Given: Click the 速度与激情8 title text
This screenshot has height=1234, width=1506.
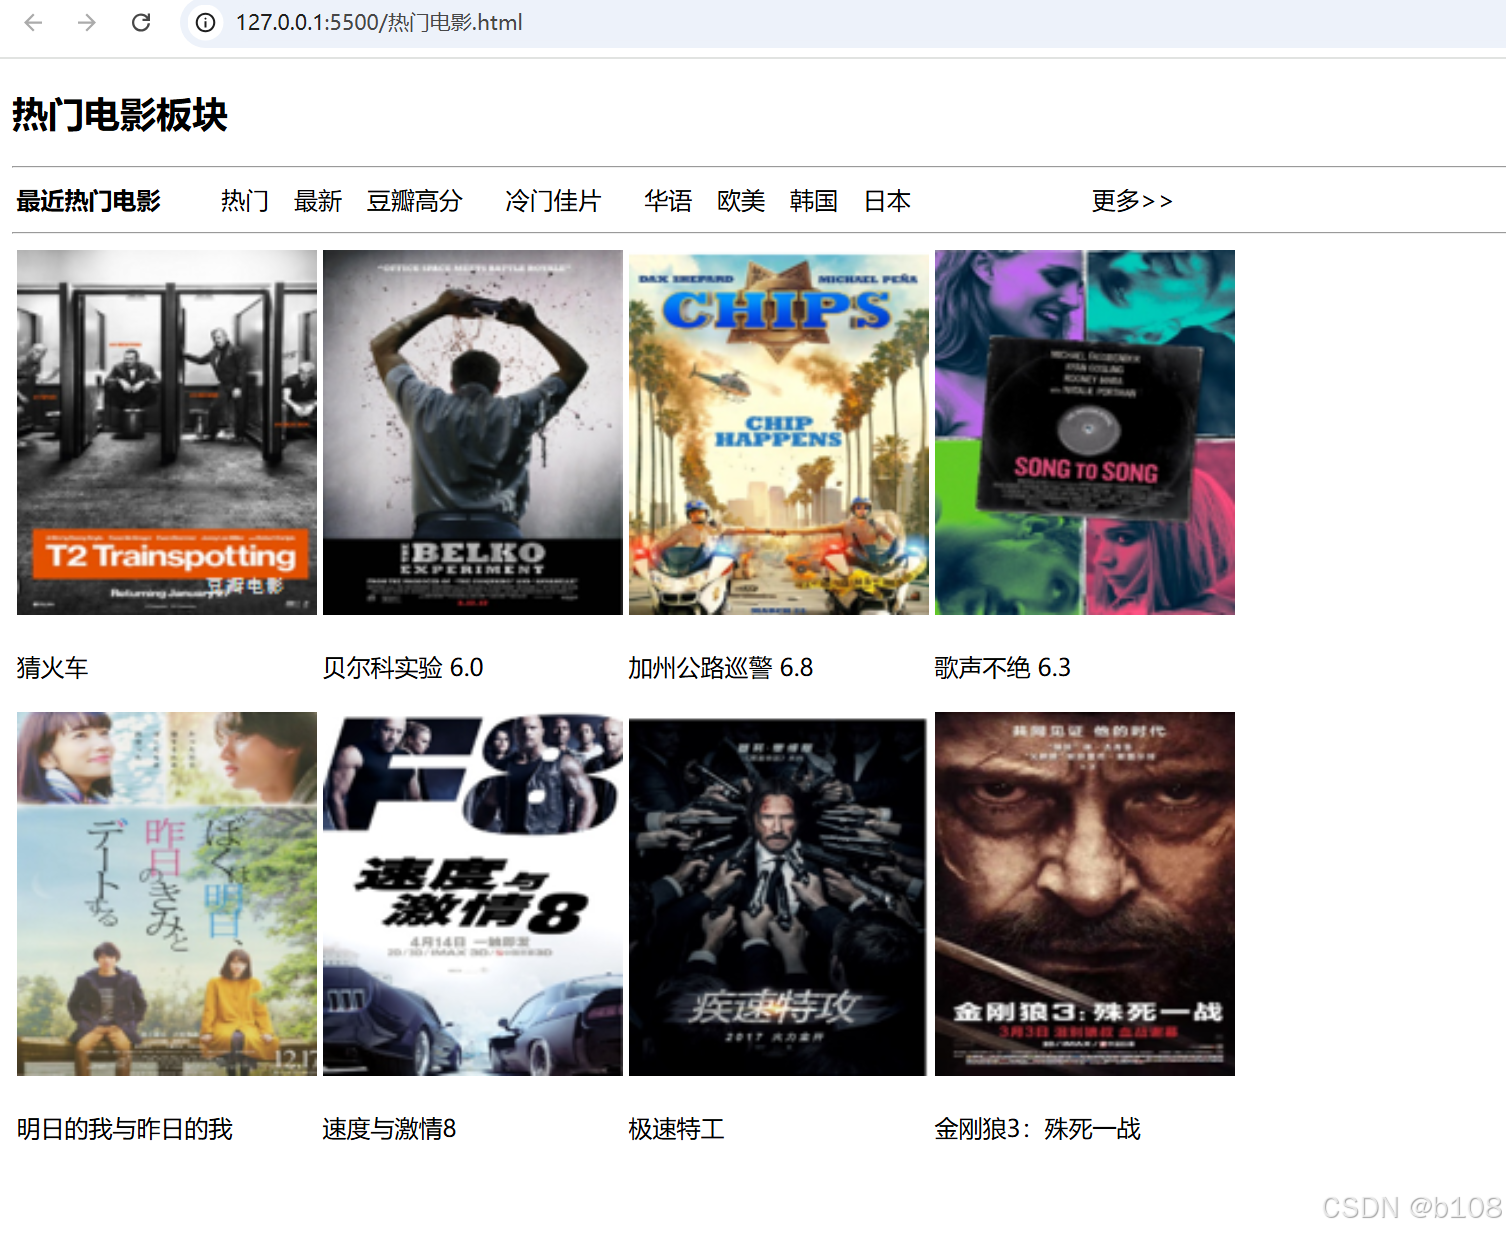Looking at the screenshot, I should click(x=390, y=1129).
